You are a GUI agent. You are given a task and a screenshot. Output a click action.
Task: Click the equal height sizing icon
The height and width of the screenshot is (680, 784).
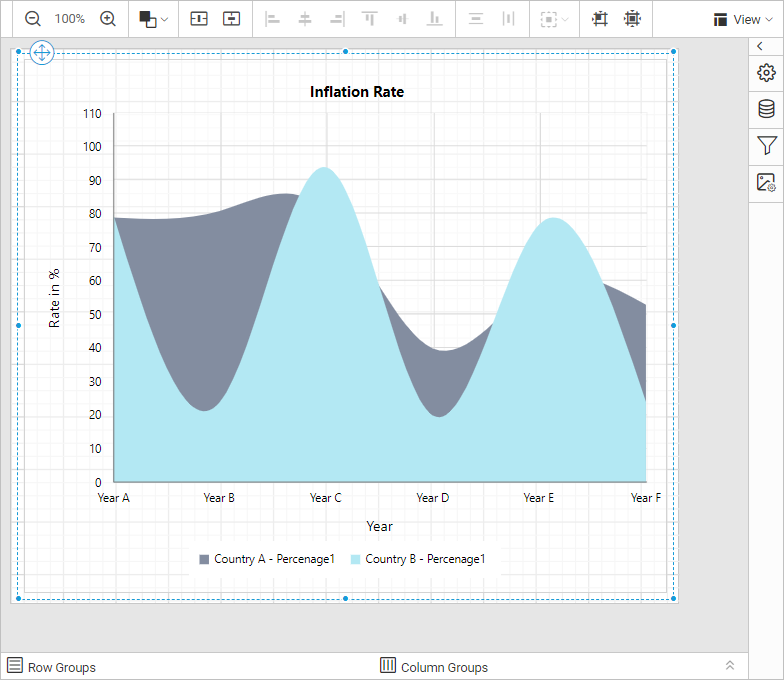(x=232, y=19)
